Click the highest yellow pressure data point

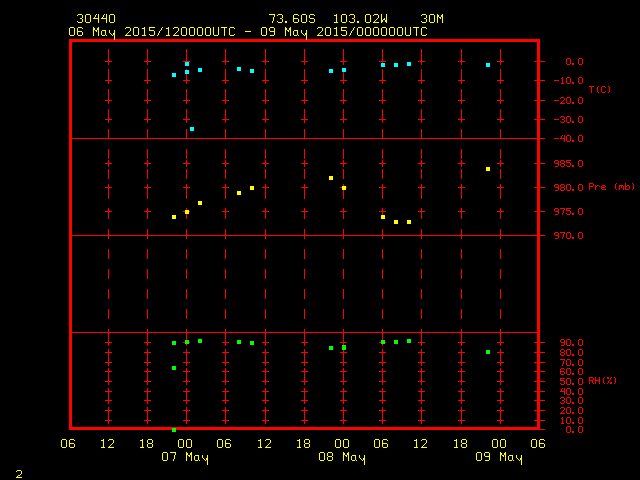point(488,169)
